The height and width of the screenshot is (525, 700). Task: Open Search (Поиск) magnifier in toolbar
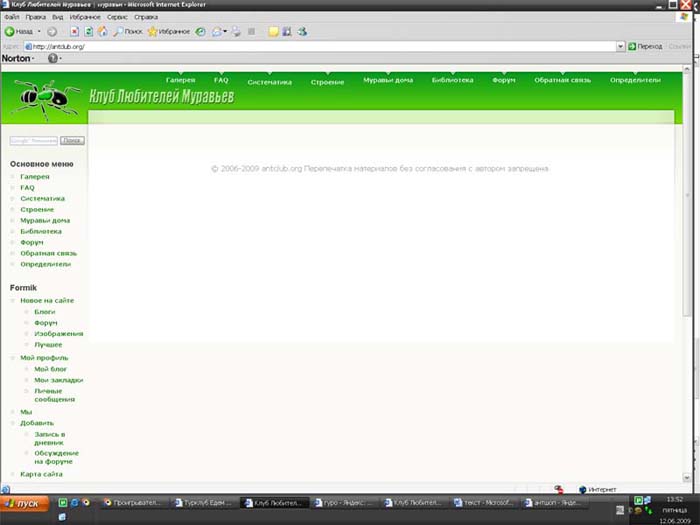(x=118, y=32)
